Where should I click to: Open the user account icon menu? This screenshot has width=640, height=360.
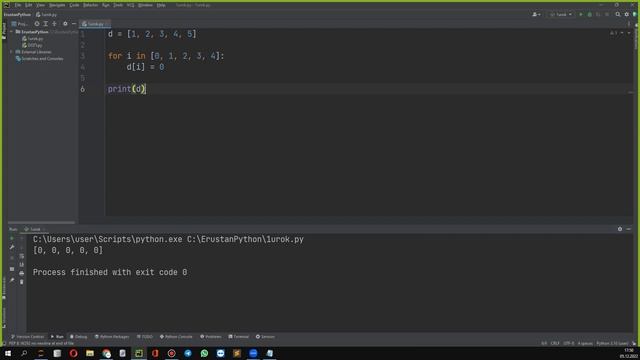[536, 14]
